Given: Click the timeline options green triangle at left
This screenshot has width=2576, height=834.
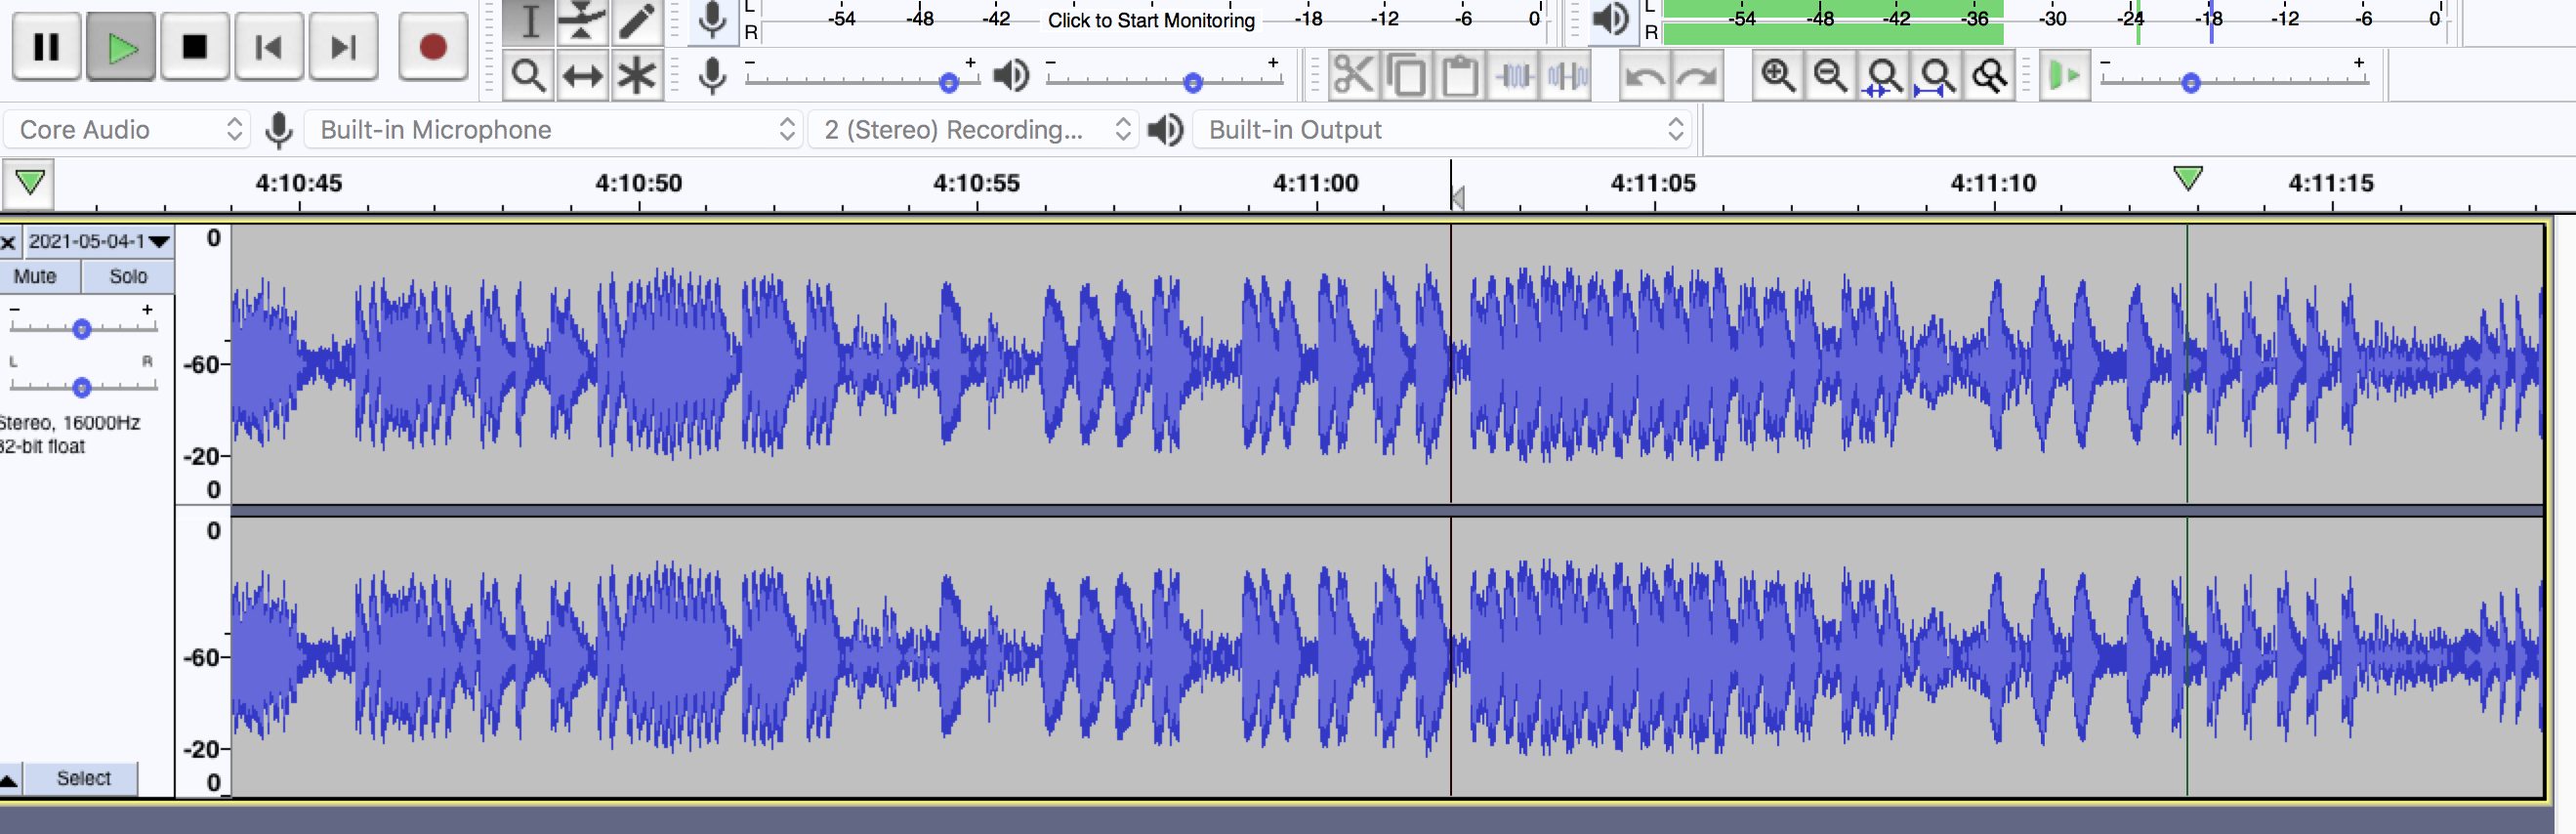Looking at the screenshot, I should pos(29,184).
